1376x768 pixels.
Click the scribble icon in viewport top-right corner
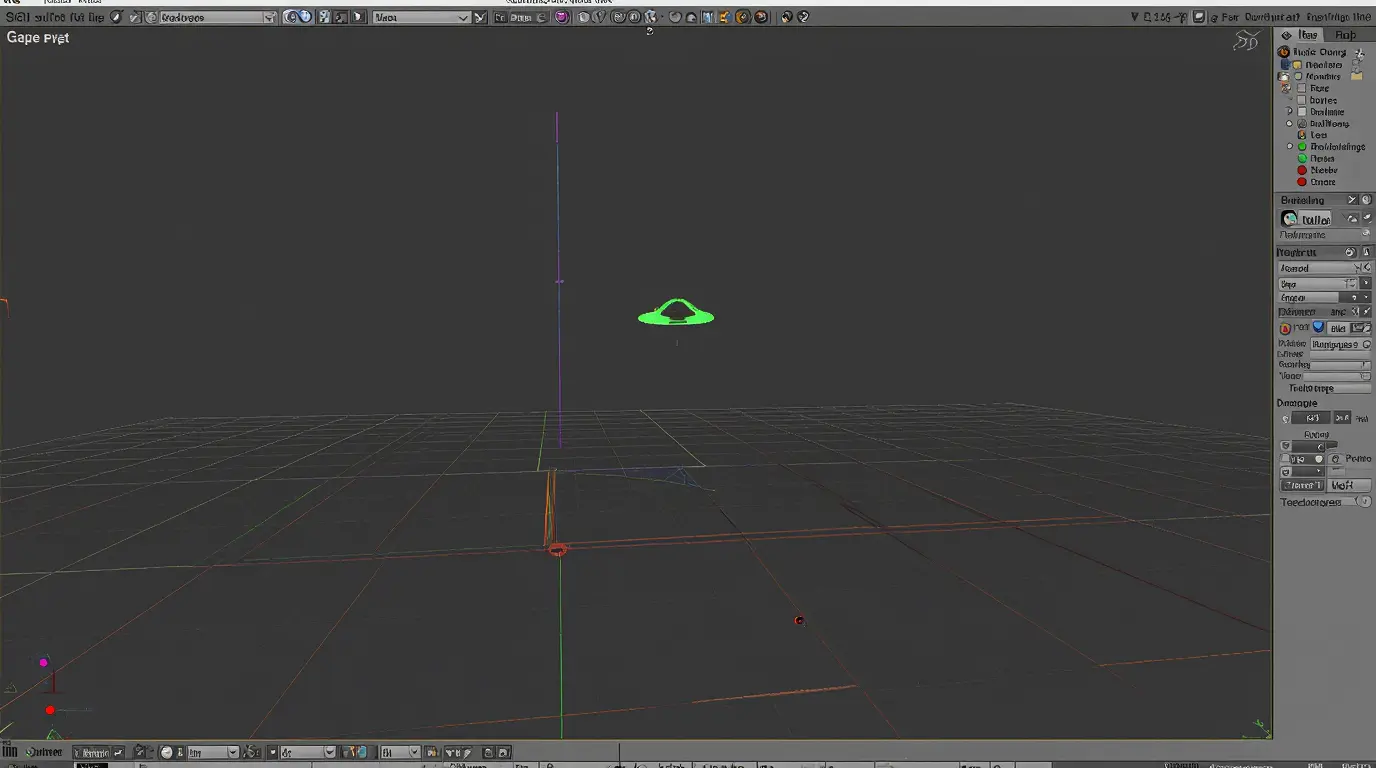1246,40
